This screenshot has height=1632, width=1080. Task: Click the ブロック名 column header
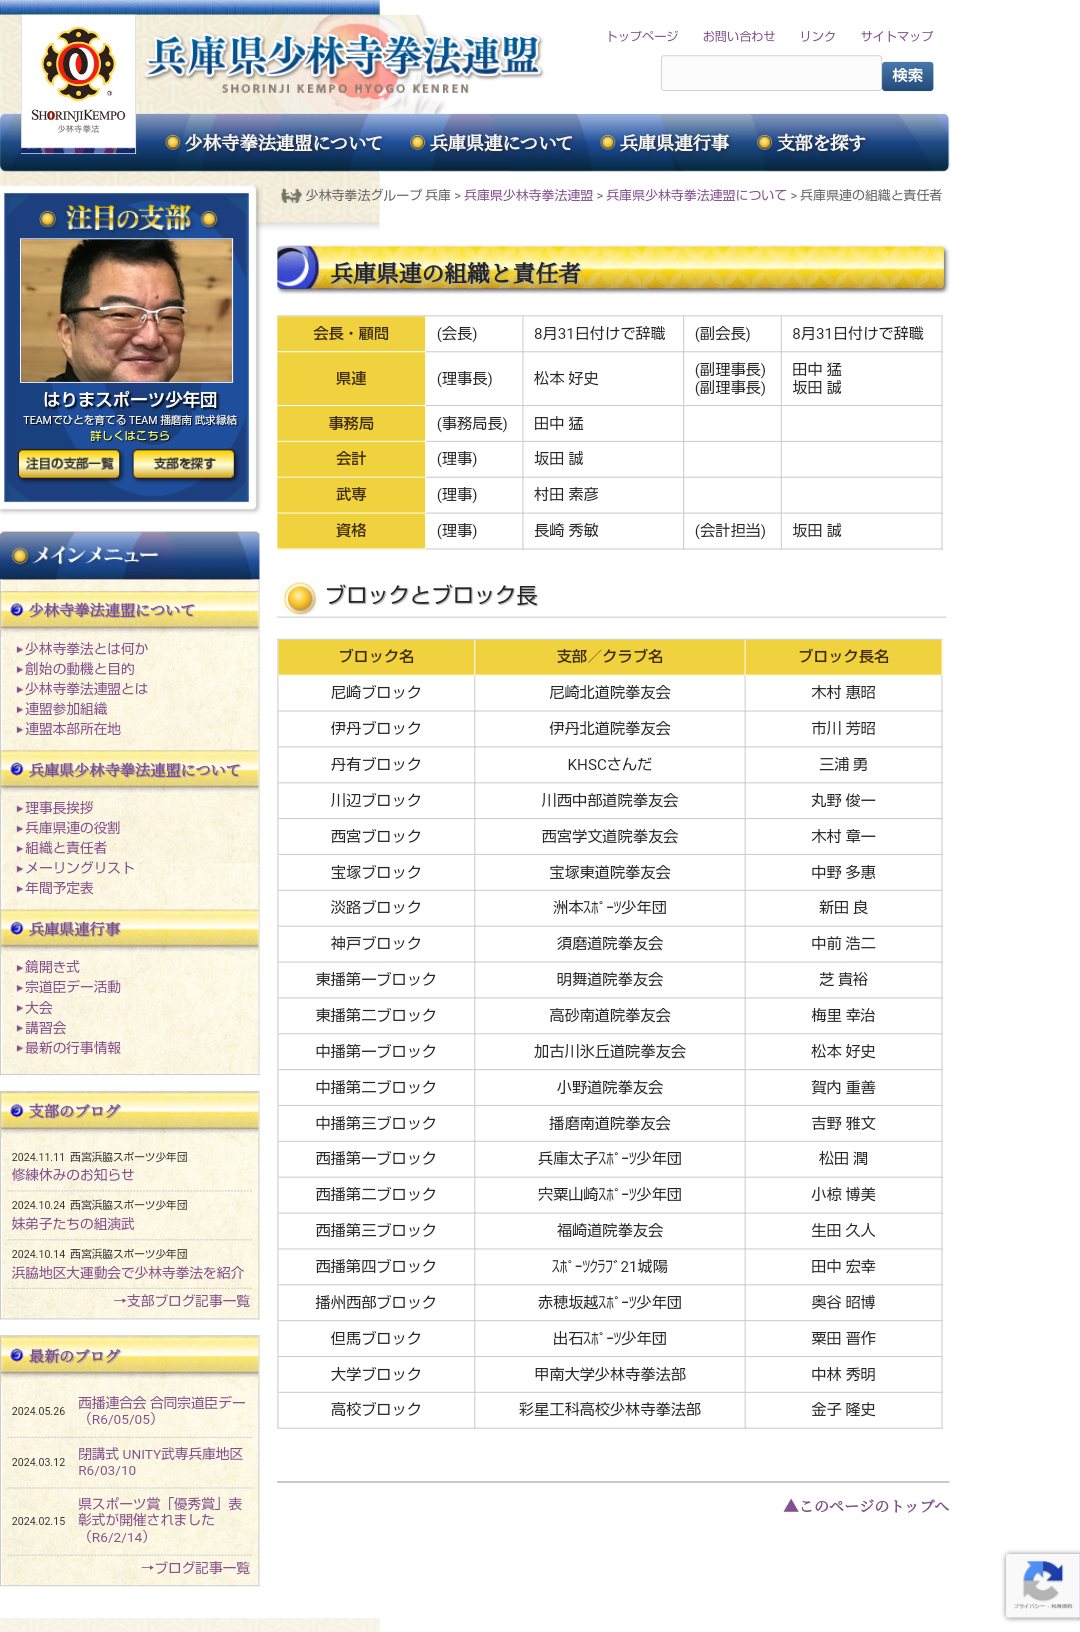coord(376,656)
